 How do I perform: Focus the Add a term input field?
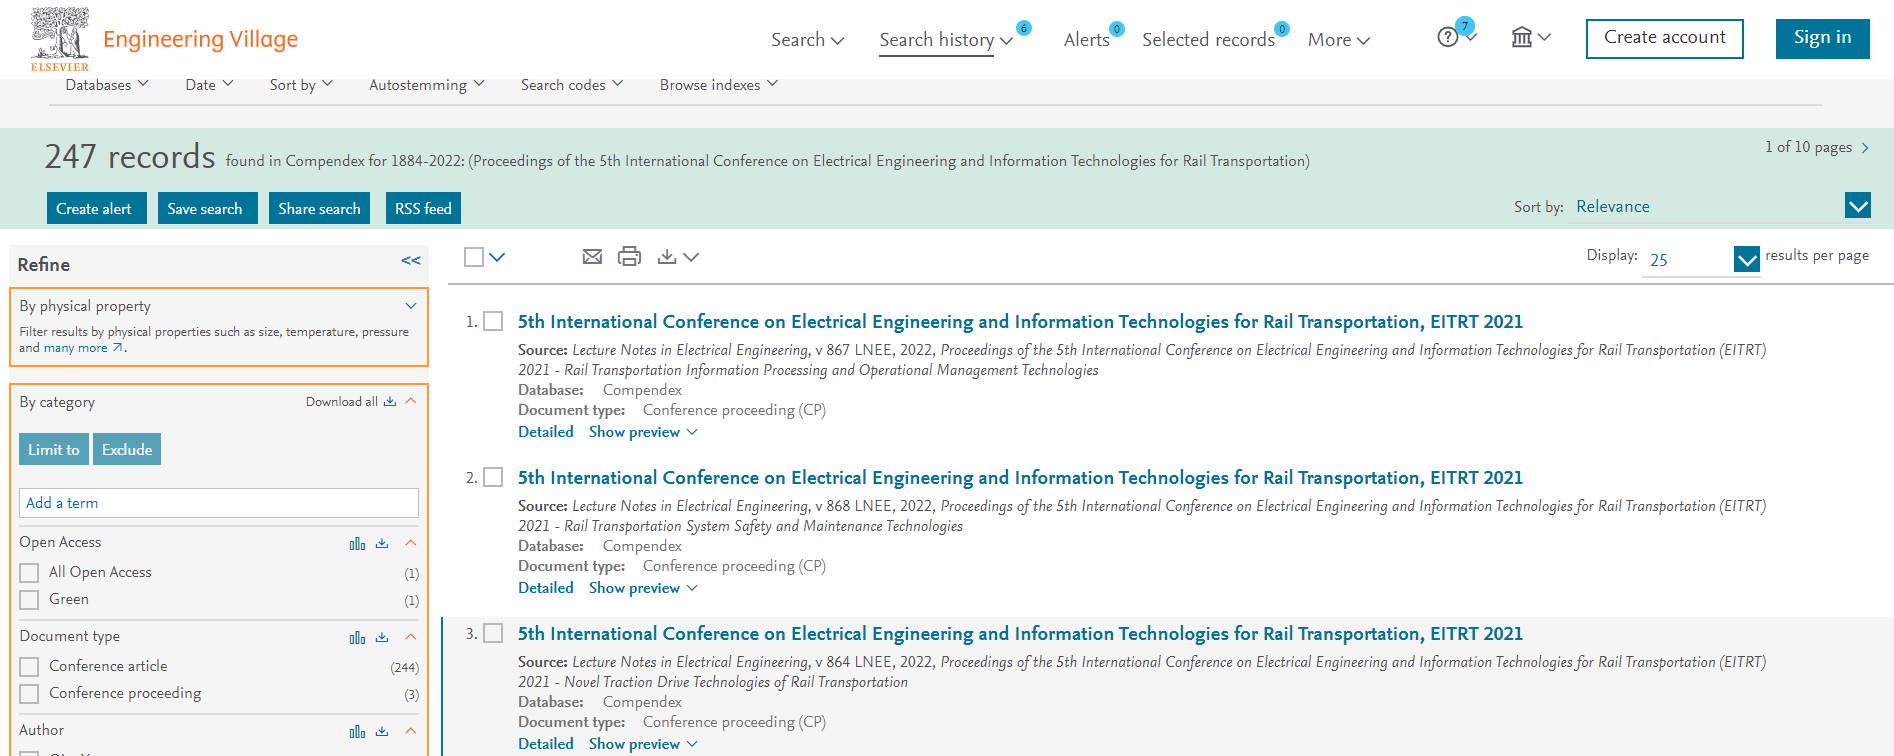[x=219, y=503]
